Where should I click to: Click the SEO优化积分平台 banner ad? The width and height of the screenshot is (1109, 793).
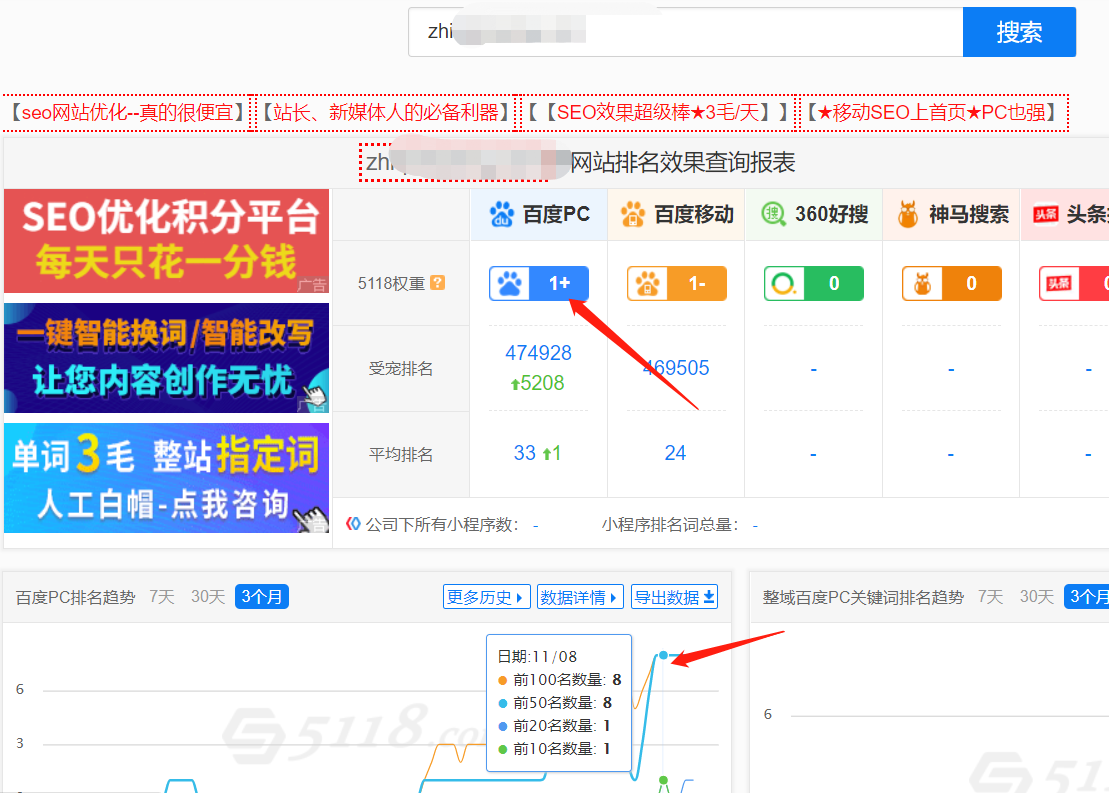click(166, 241)
